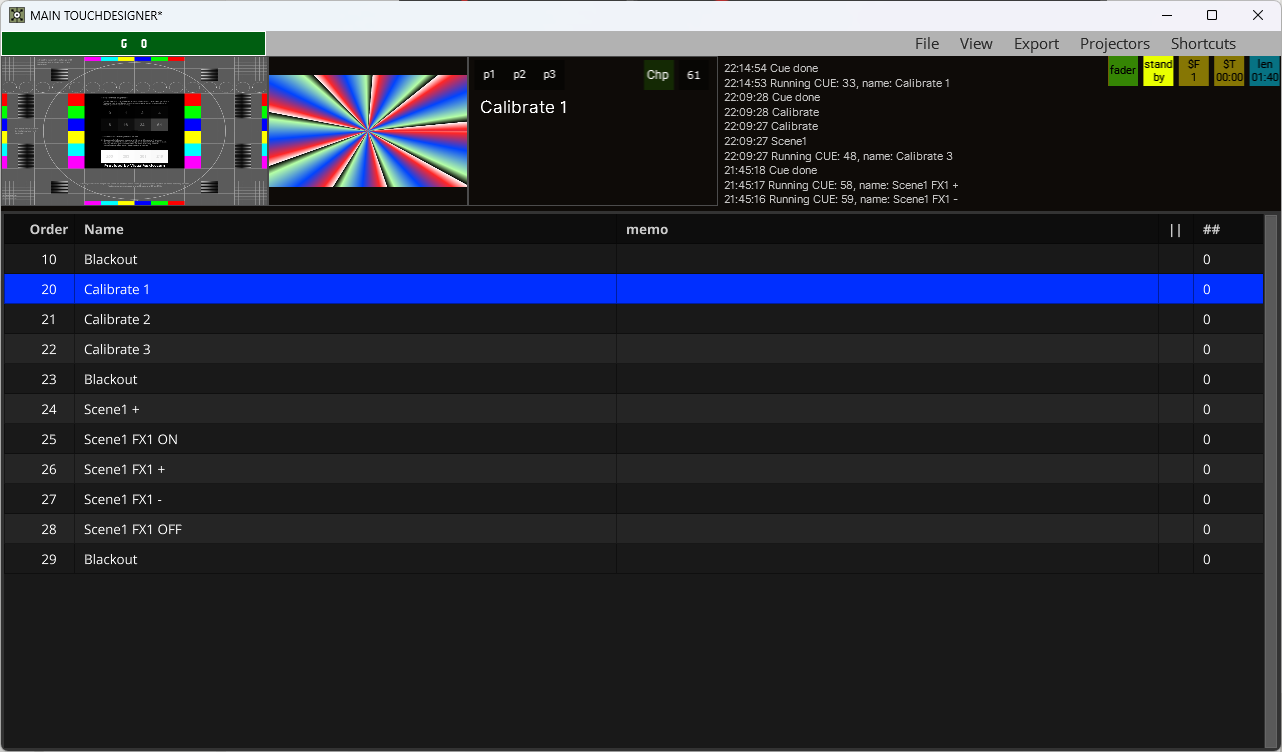Click the log line Running CUE: 58
Image resolution: width=1282 pixels, height=752 pixels.
841,185
